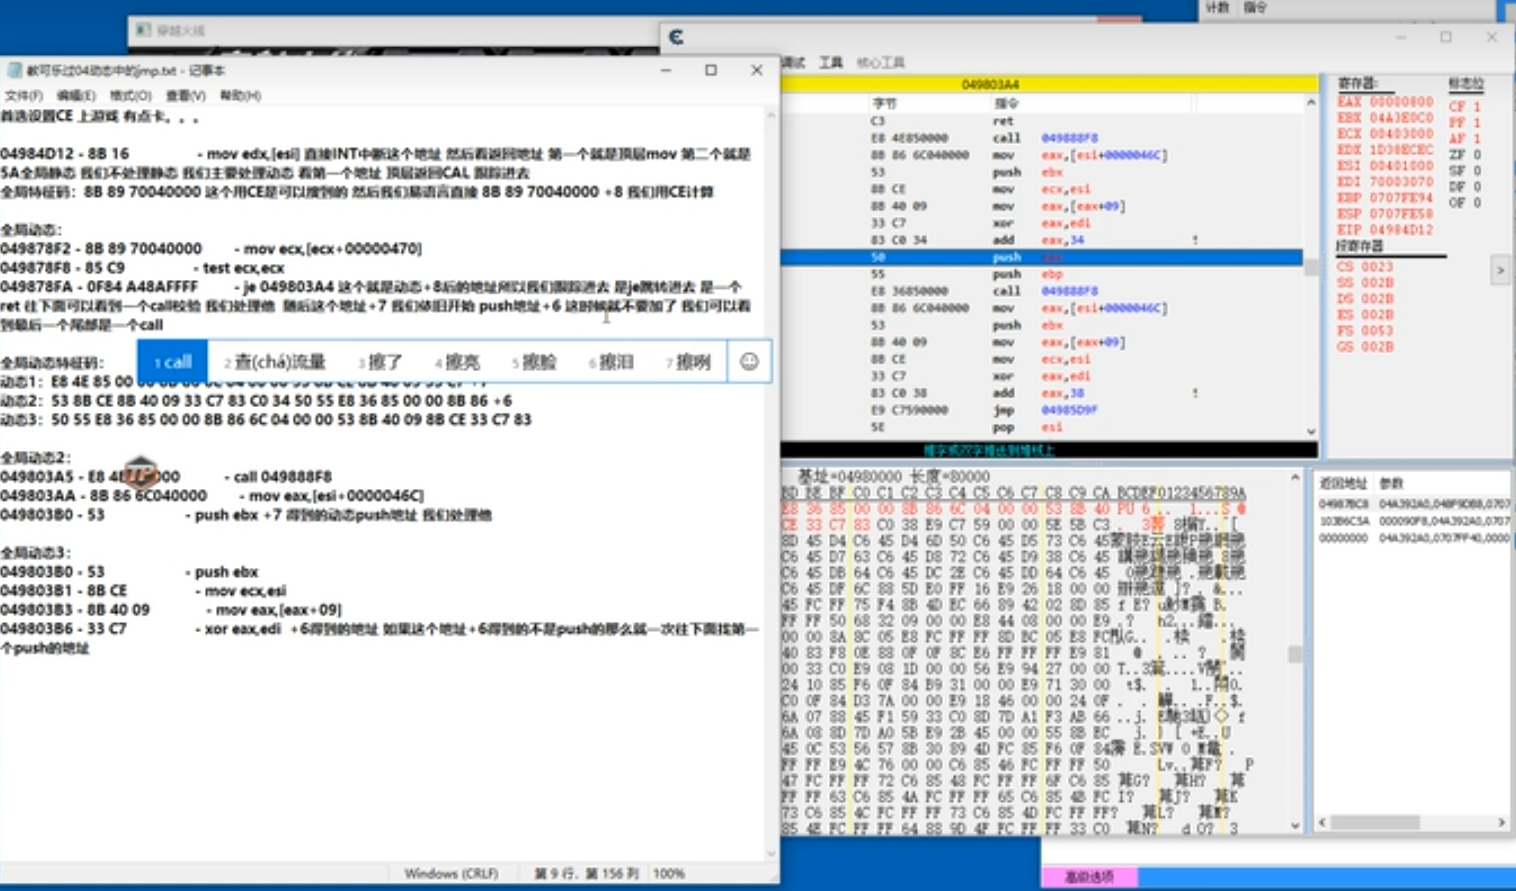Click Notepad vertical scrollbar up arrow
This screenshot has width=1516, height=891.
pos(771,116)
